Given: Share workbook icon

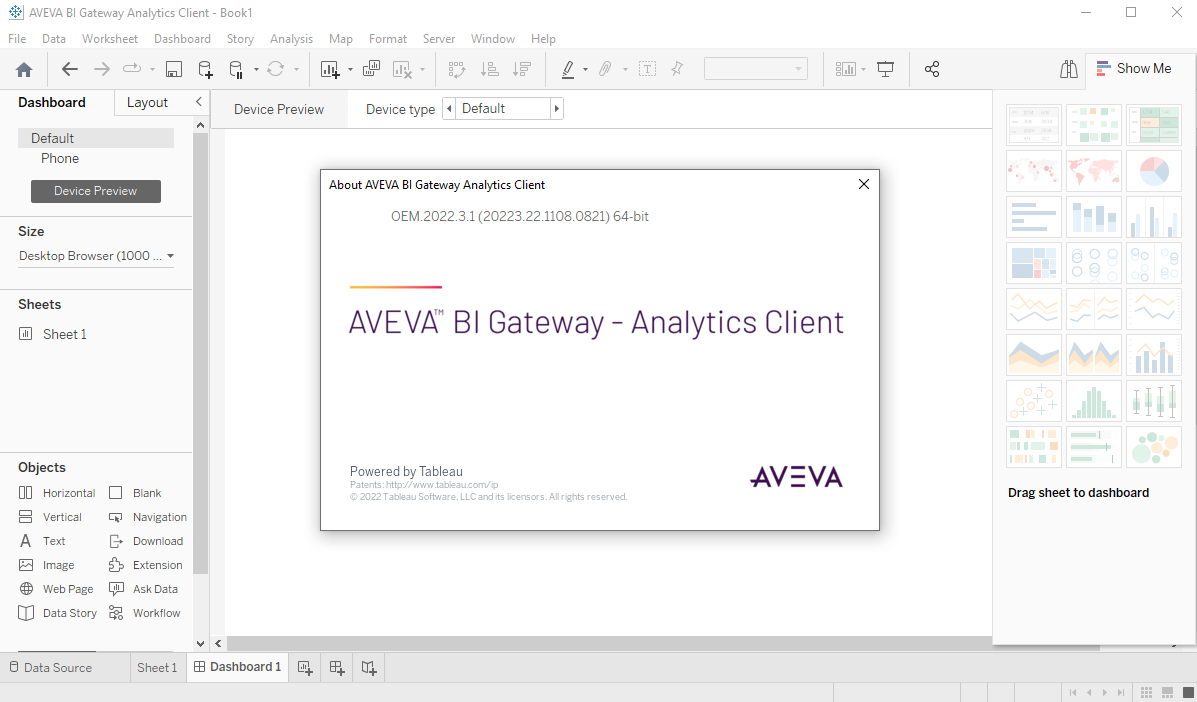Looking at the screenshot, I should pos(931,69).
